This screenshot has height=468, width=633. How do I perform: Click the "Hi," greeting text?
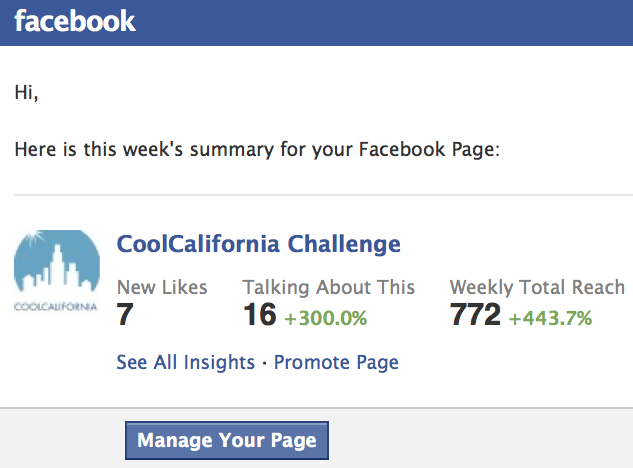click(26, 93)
